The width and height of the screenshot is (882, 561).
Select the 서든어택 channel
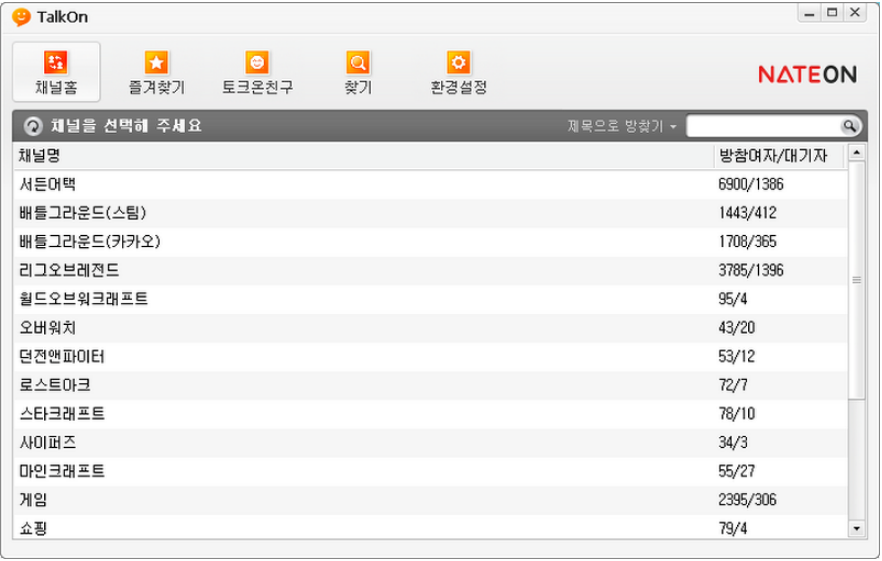pos(430,185)
